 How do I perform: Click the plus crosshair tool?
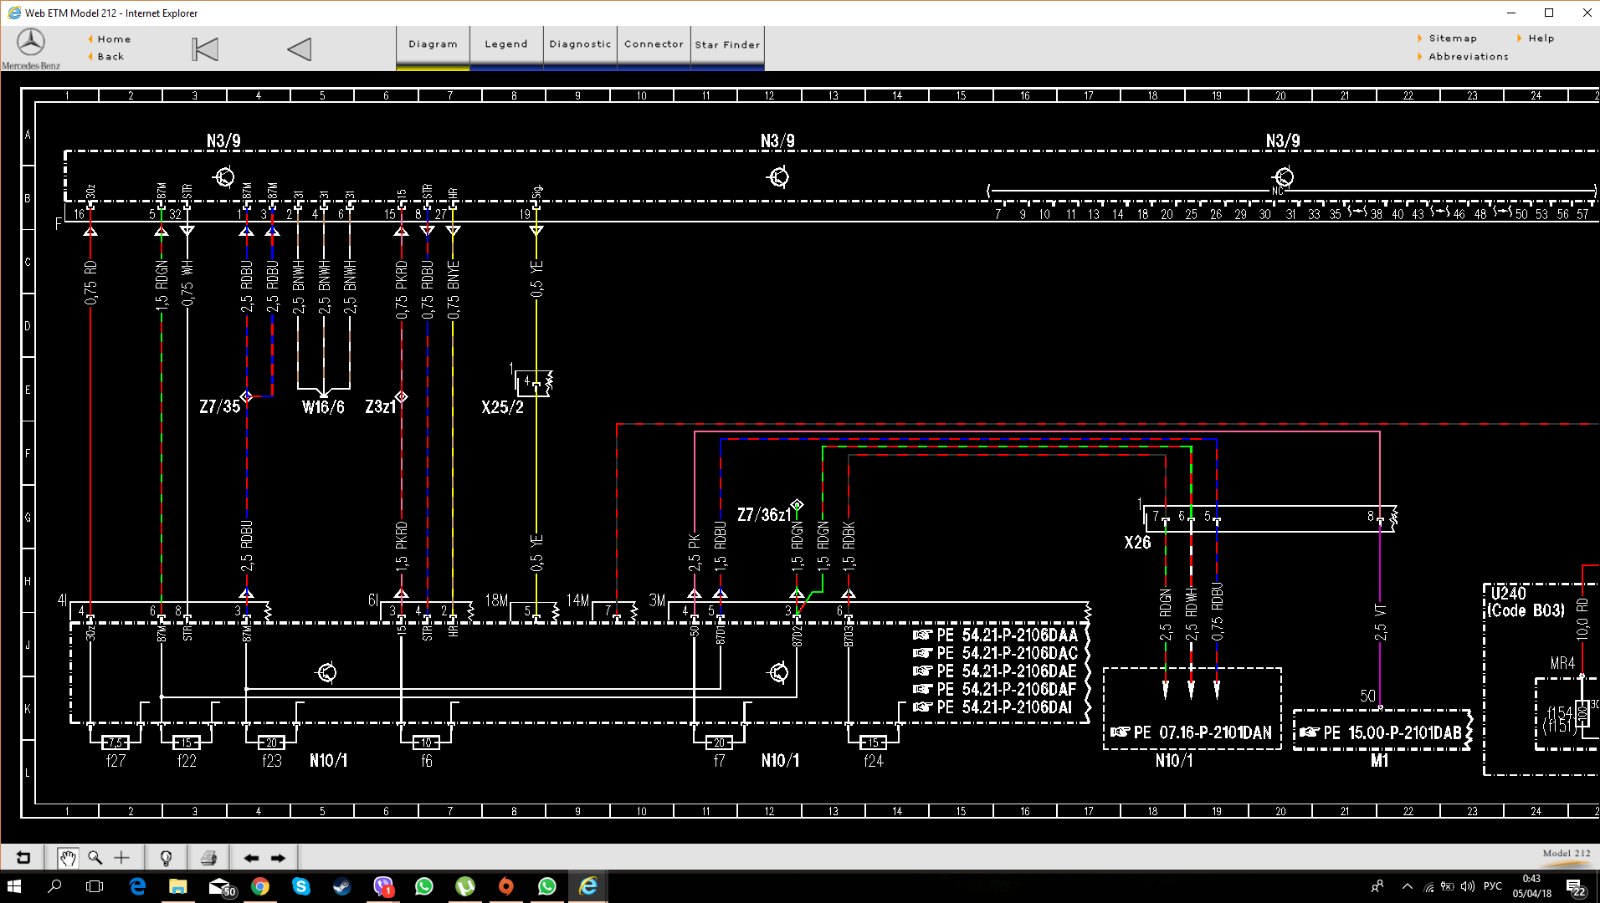tap(122, 857)
